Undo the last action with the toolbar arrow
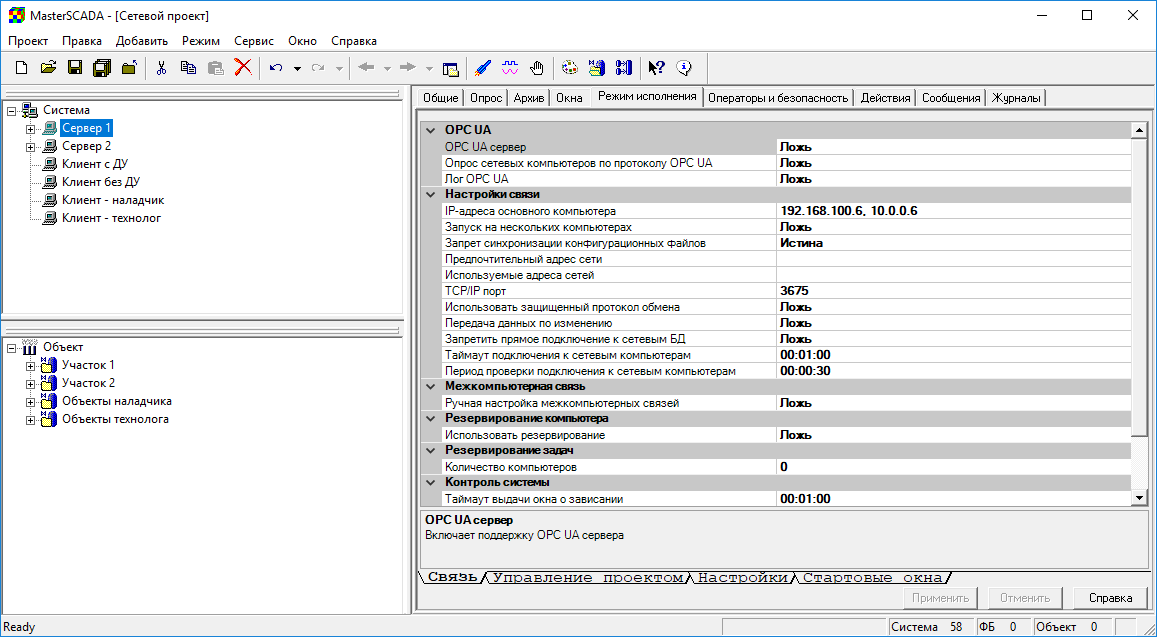 [x=276, y=68]
